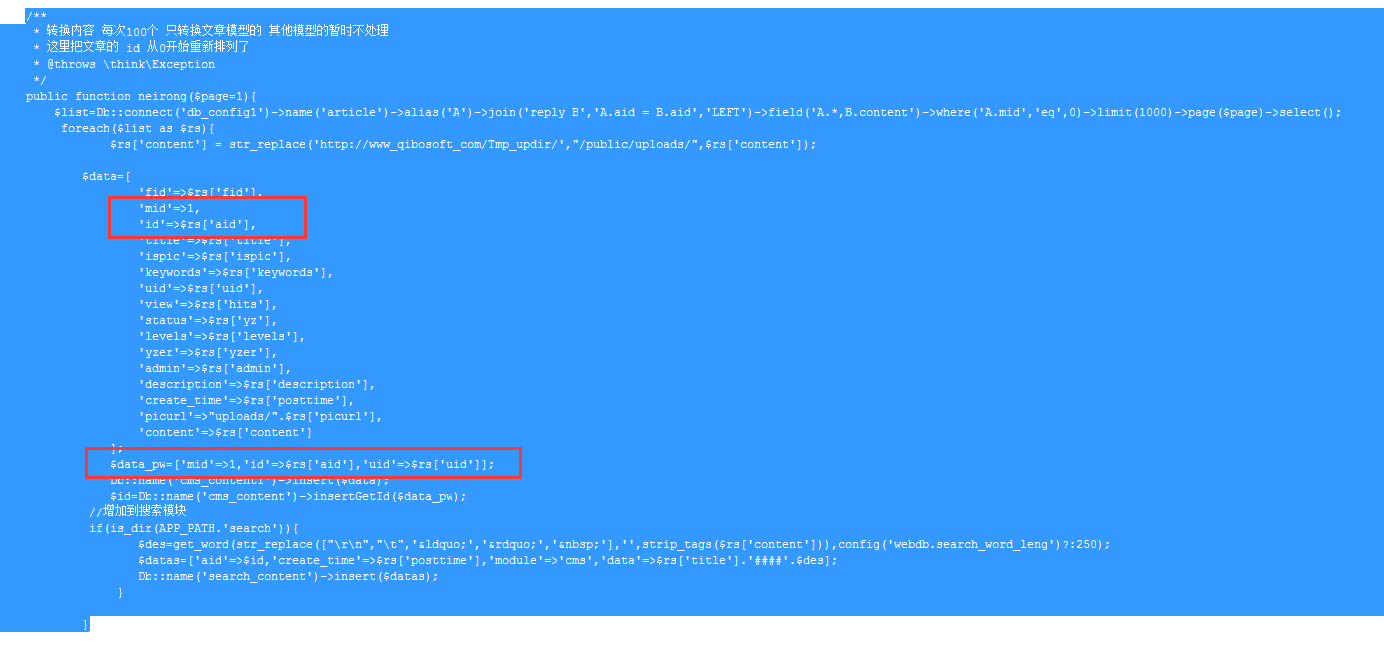The height and width of the screenshot is (648, 1384).
Task: Click the '@throws \think\Exception' comment line
Action: (130, 64)
